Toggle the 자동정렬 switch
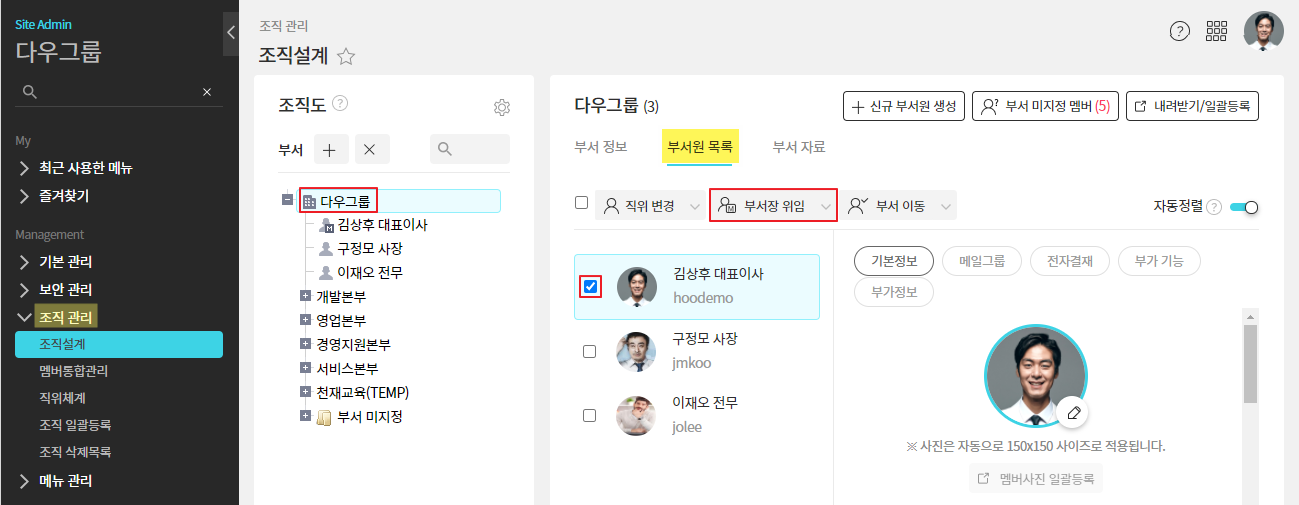Viewport: 1299px width, 505px height. (x=1244, y=207)
